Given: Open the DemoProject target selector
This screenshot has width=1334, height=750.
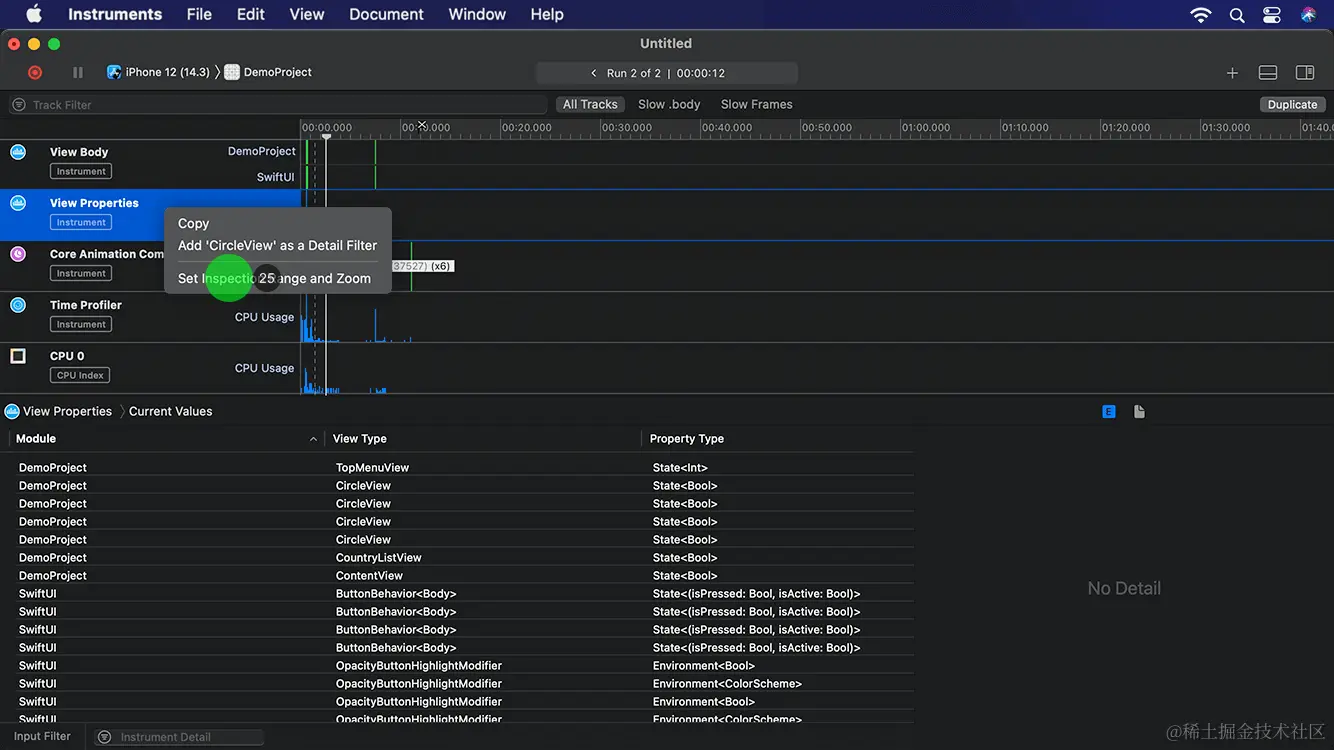Looking at the screenshot, I should coord(268,72).
